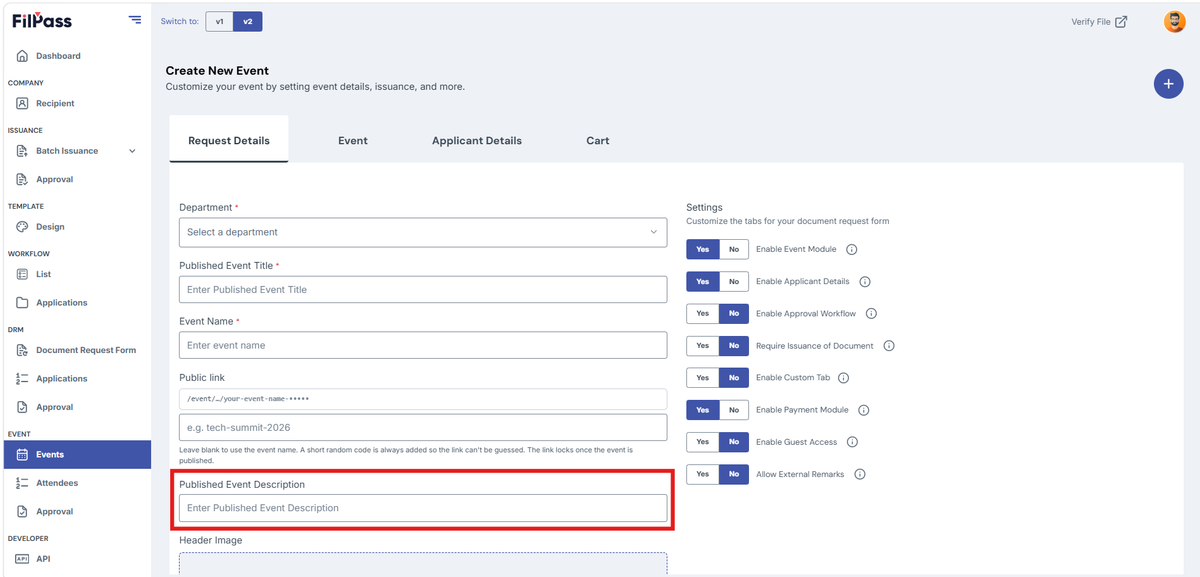1200x577 pixels.
Task: Click the Verify File external-link icon
Action: coord(1121,21)
